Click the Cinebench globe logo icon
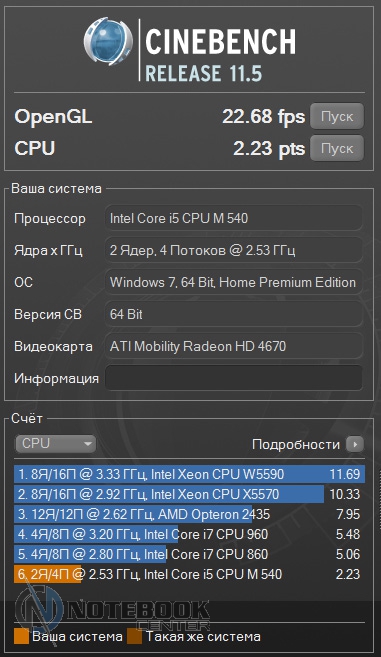The height and width of the screenshot is (657, 381). [109, 41]
